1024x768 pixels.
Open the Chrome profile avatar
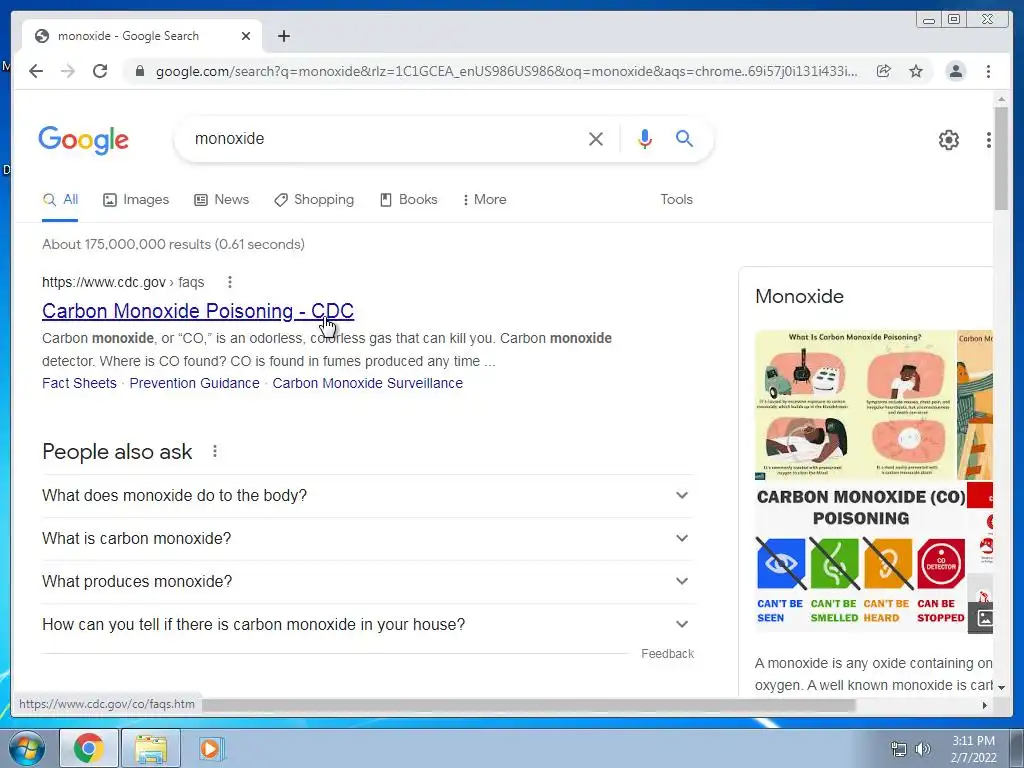coord(955,71)
